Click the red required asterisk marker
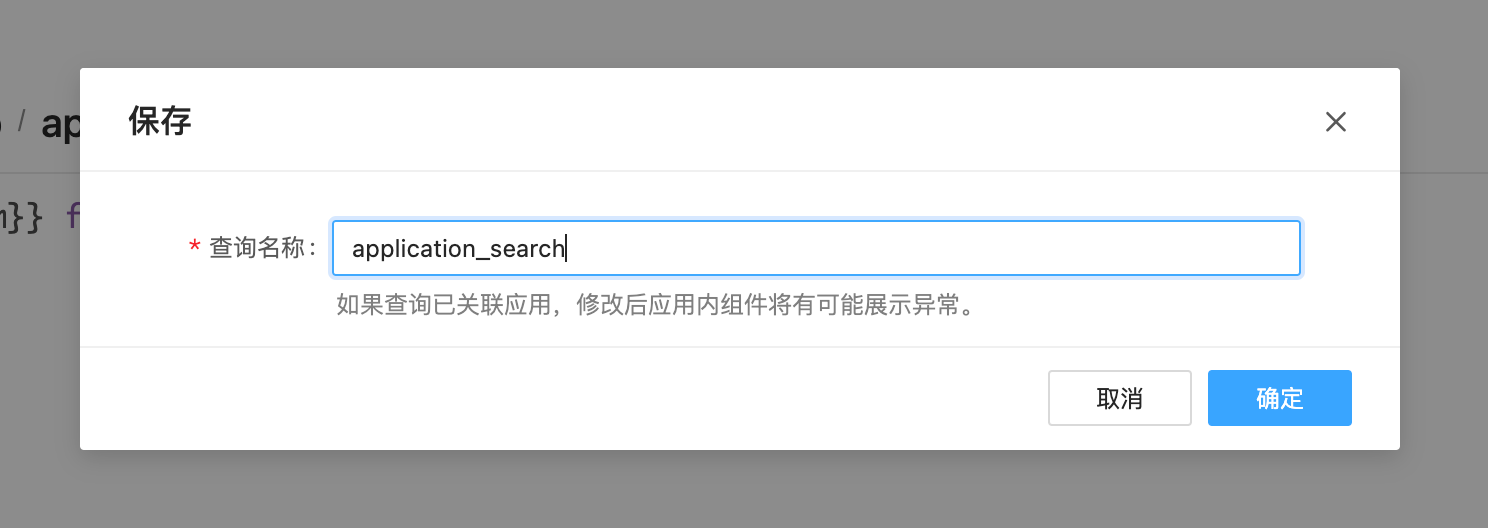The width and height of the screenshot is (1488, 528). click(194, 247)
